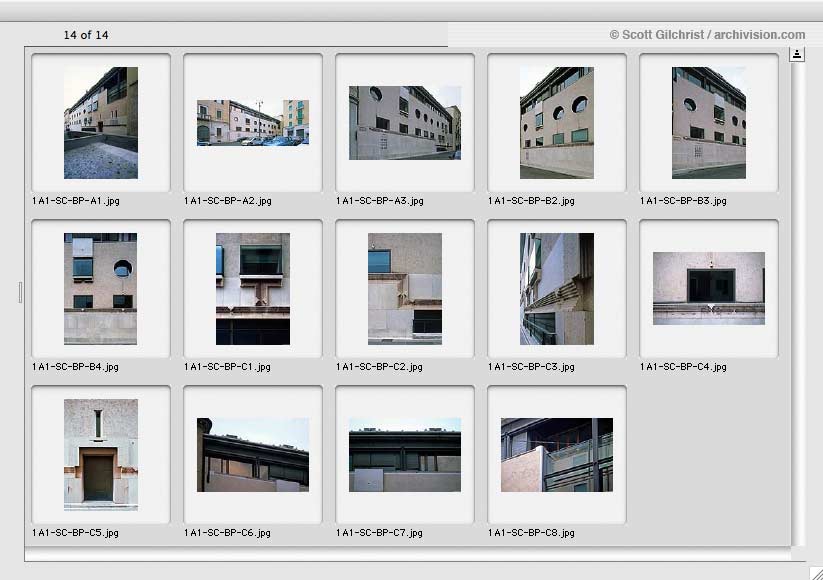Click the filename label 1A1-SC-BP-C4.jpg
This screenshot has width=823, height=580.
coord(683,367)
